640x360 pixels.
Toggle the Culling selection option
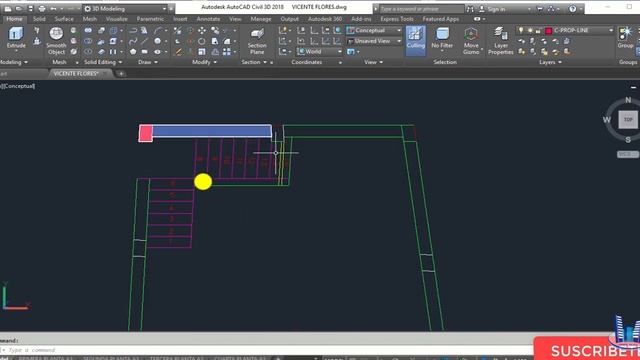tap(416, 40)
